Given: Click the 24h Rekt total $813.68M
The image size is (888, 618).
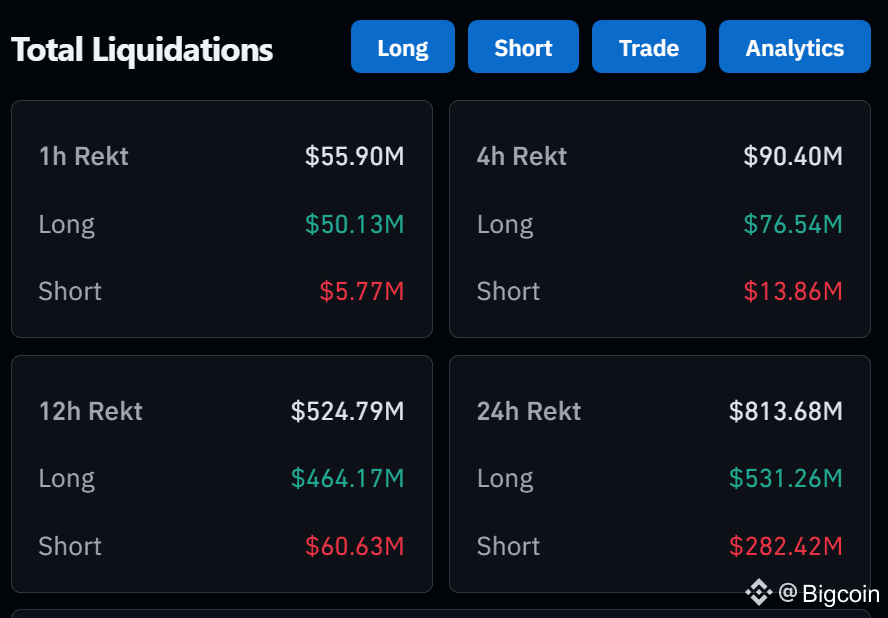Looking at the screenshot, I should coord(786,411).
